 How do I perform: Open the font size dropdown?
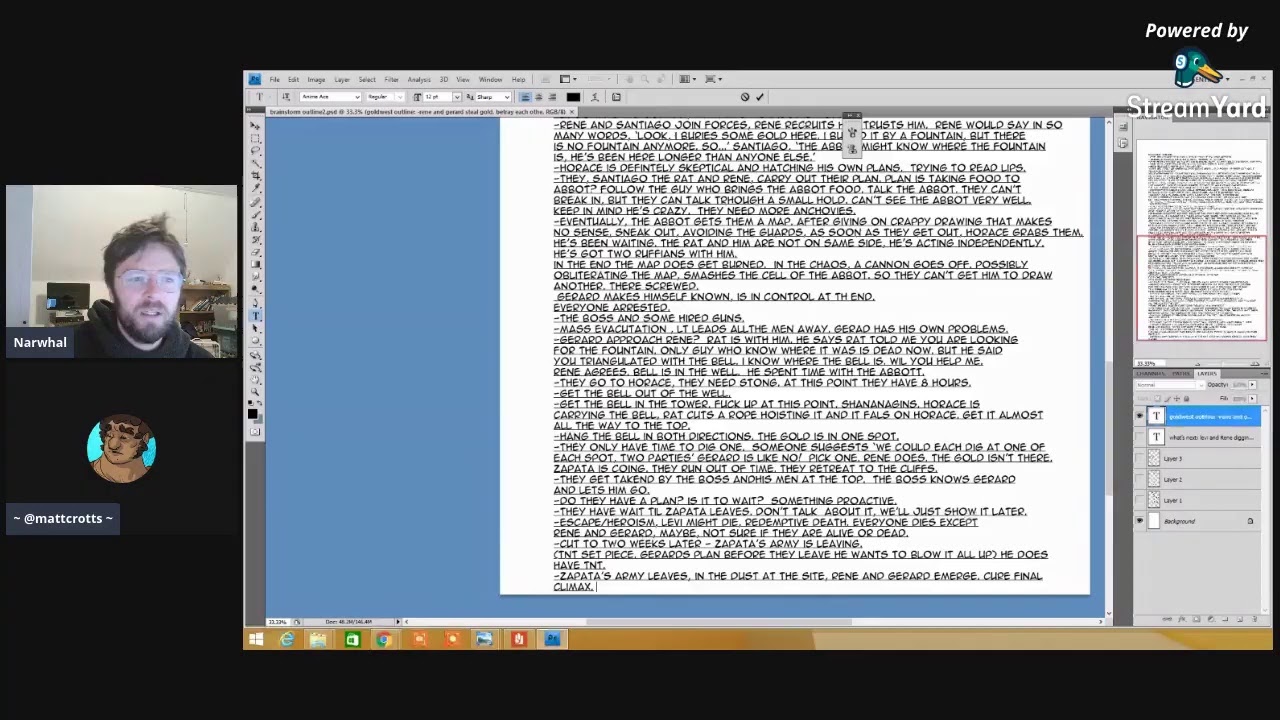[456, 97]
